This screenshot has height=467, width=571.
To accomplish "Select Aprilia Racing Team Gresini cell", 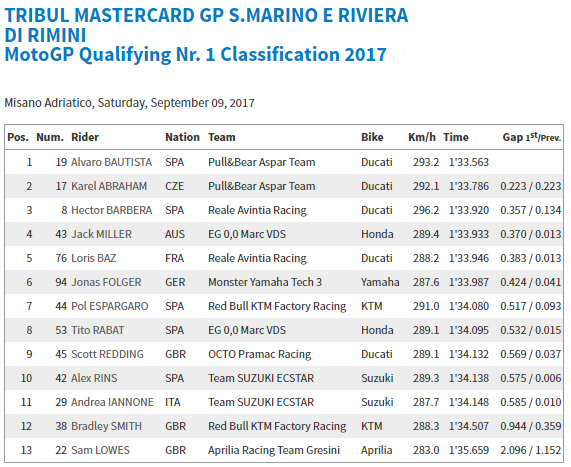I will click(273, 450).
